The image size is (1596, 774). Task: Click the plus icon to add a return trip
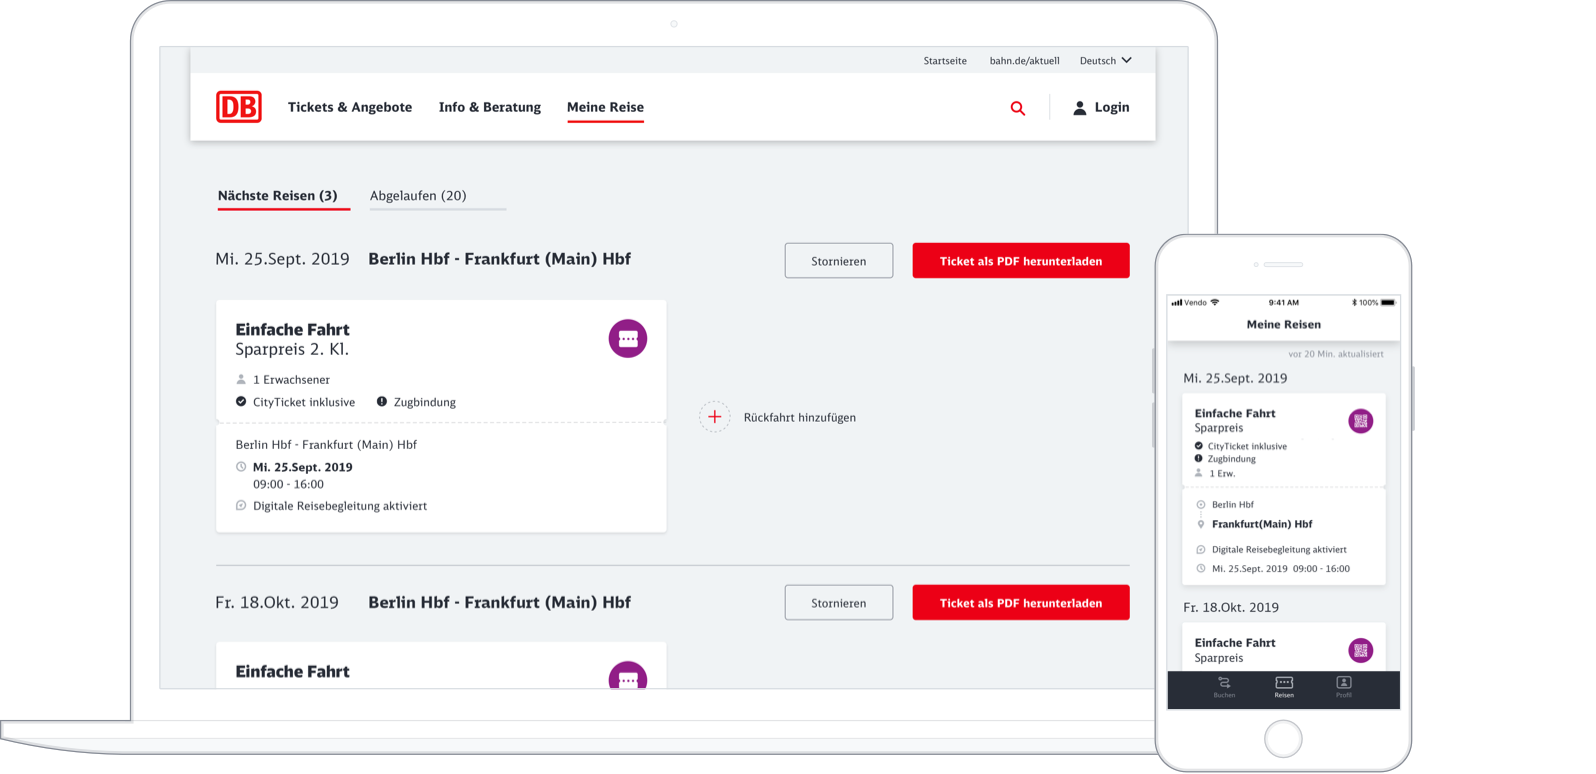[x=714, y=417]
